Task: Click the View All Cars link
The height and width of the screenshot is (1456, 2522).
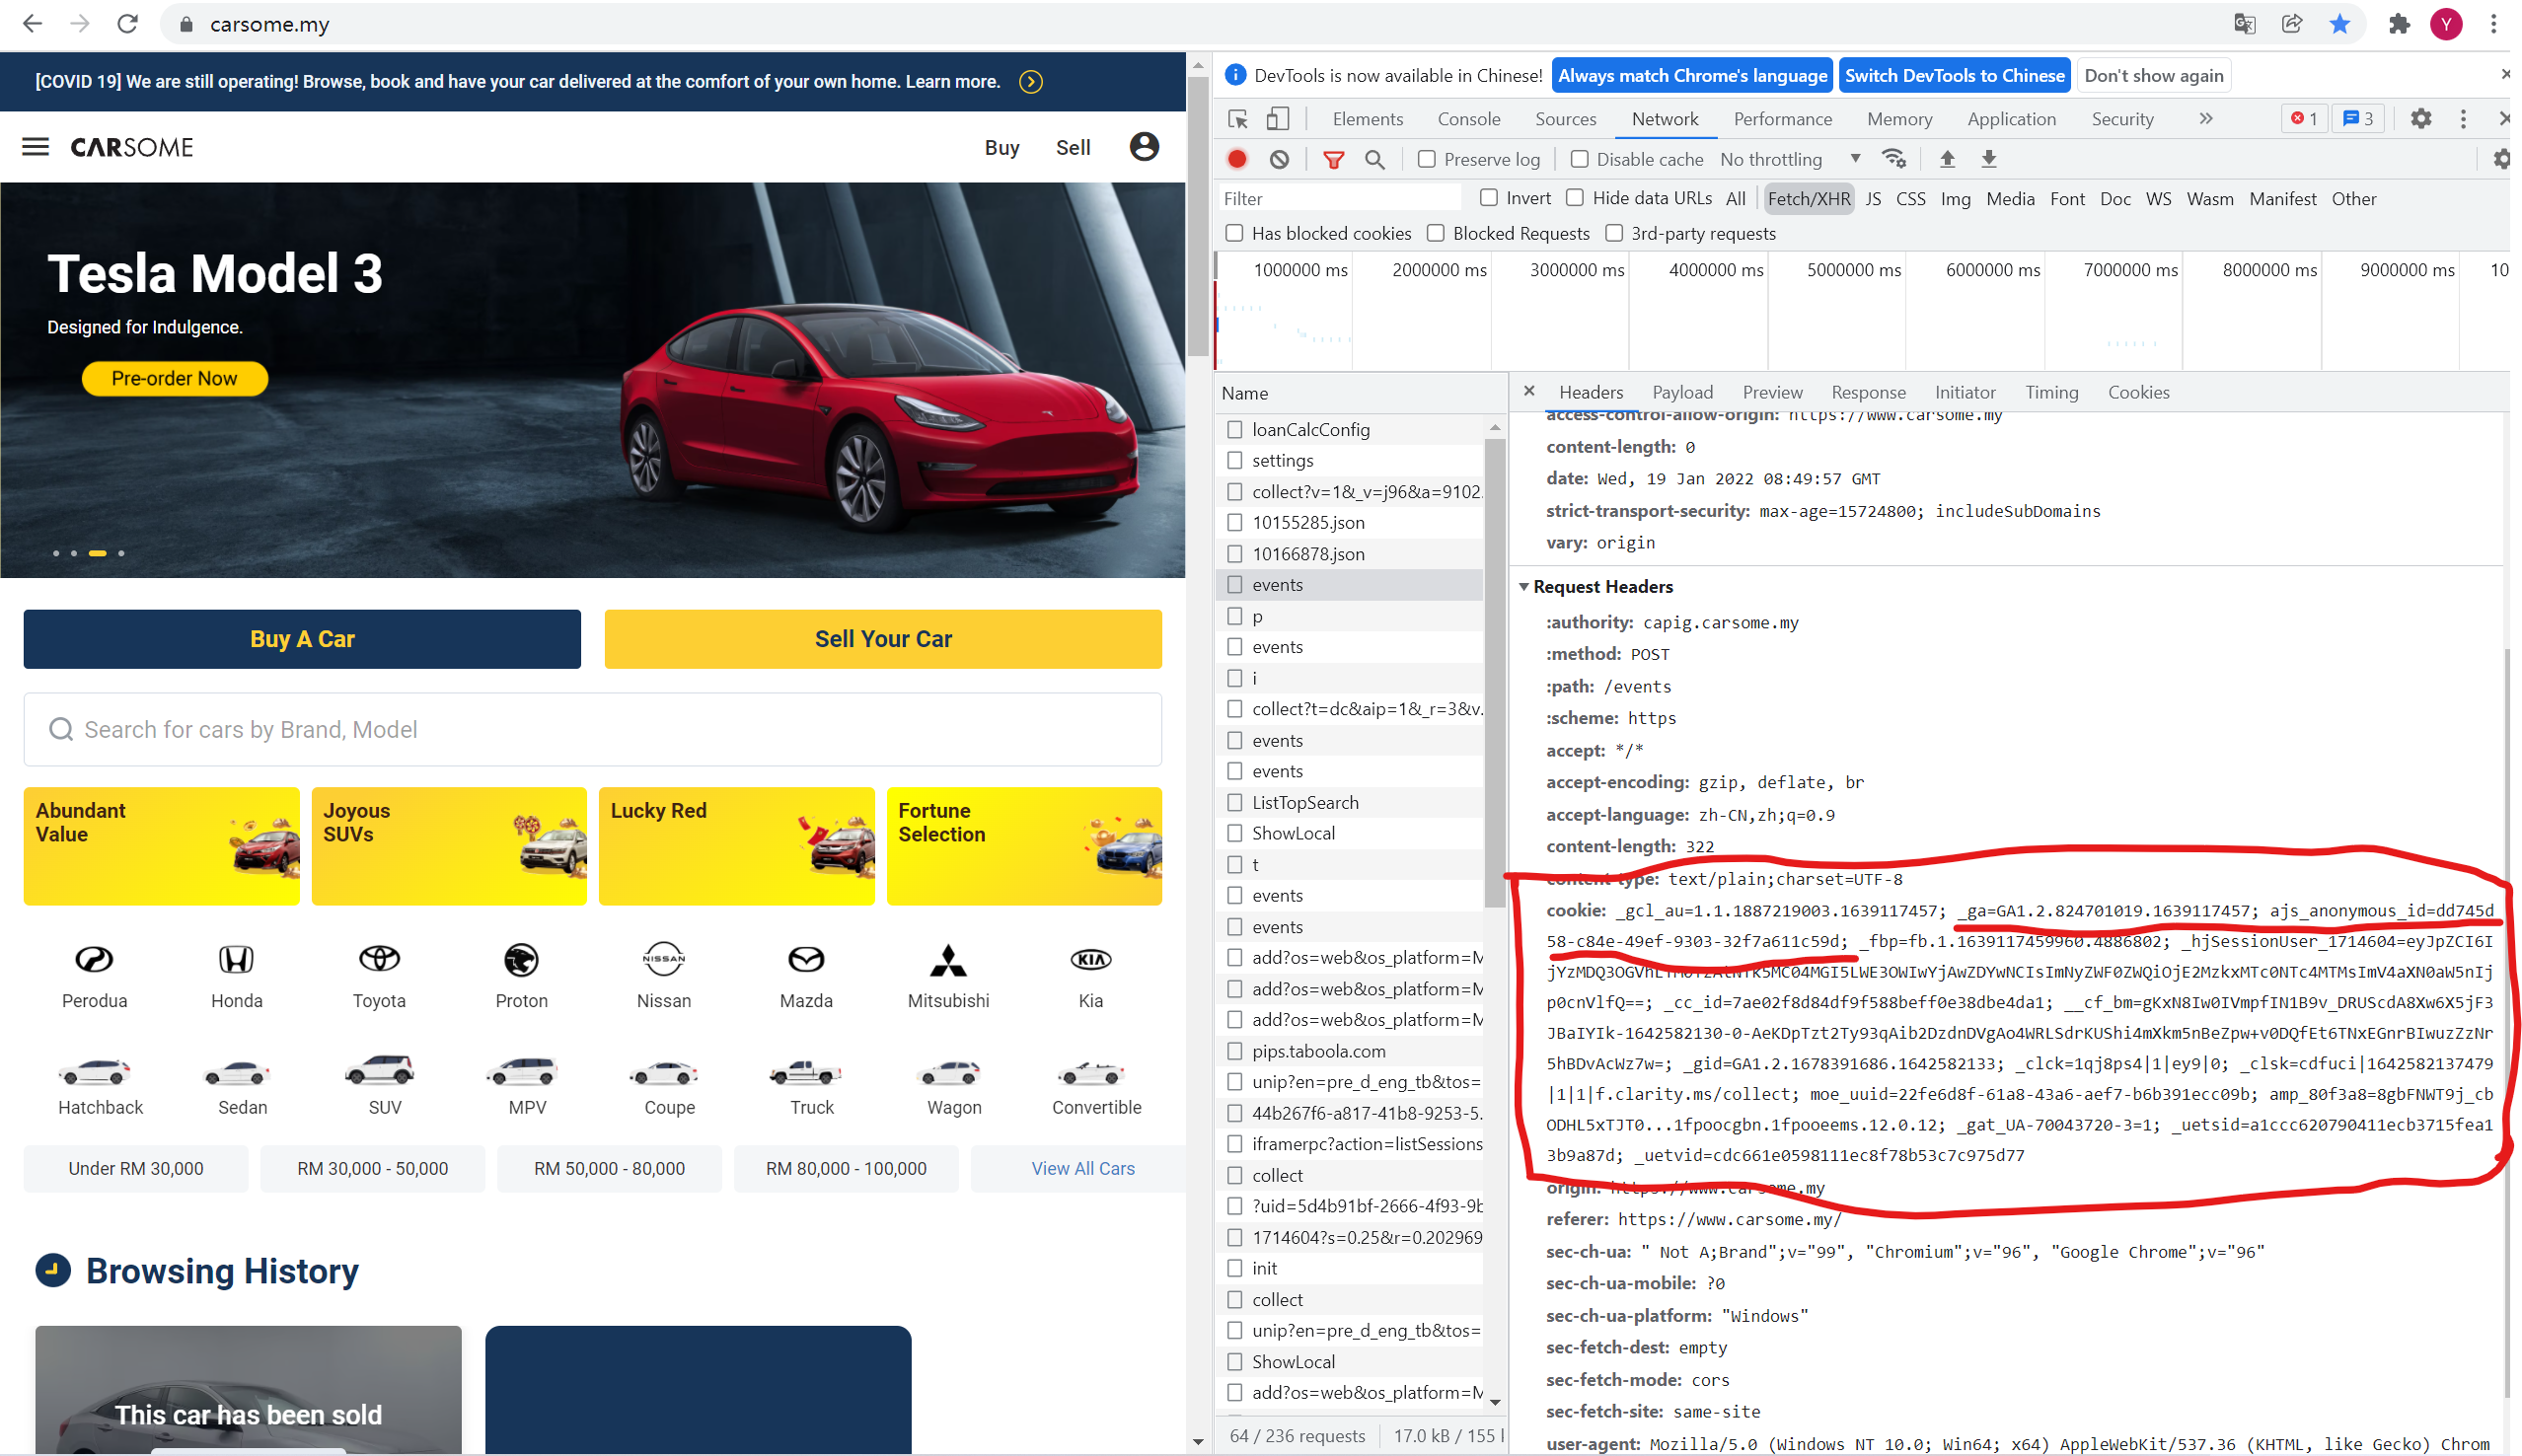Action: 1082,1168
